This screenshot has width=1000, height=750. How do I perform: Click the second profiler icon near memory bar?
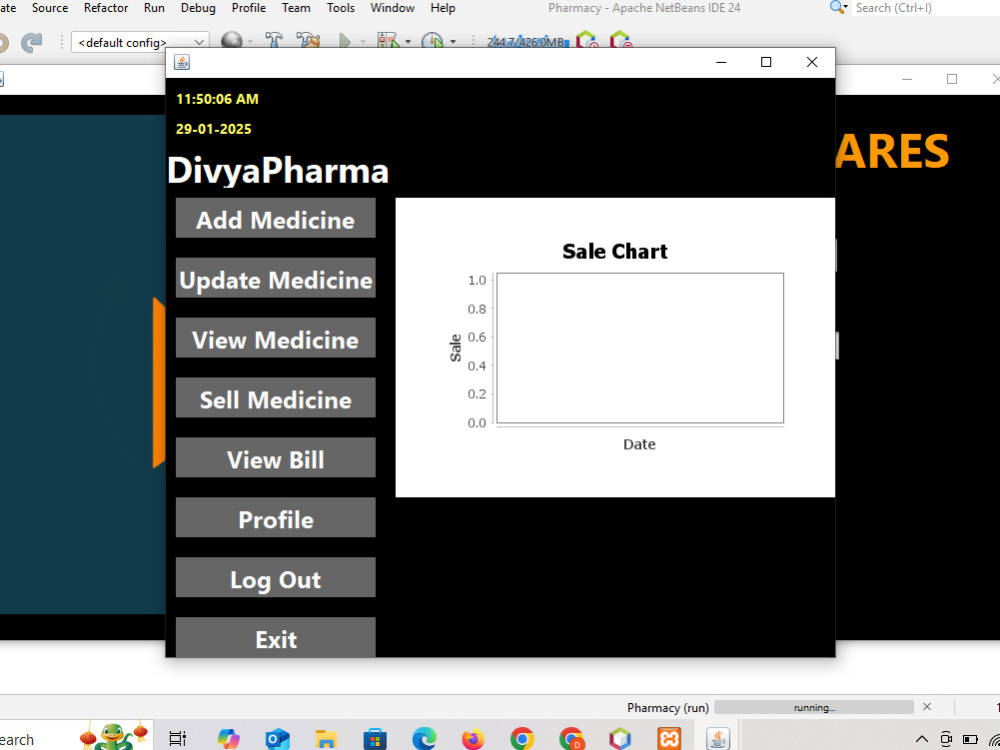click(x=621, y=41)
